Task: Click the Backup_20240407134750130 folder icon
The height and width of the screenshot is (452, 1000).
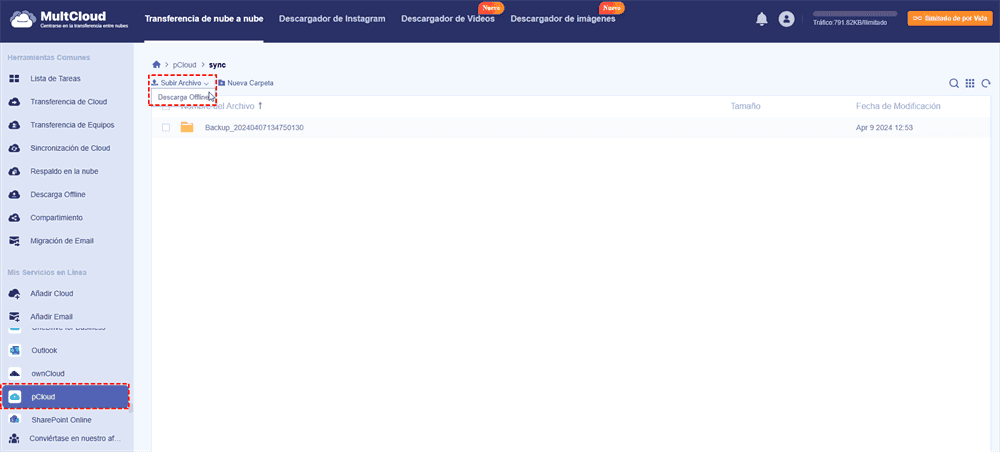Action: point(187,128)
